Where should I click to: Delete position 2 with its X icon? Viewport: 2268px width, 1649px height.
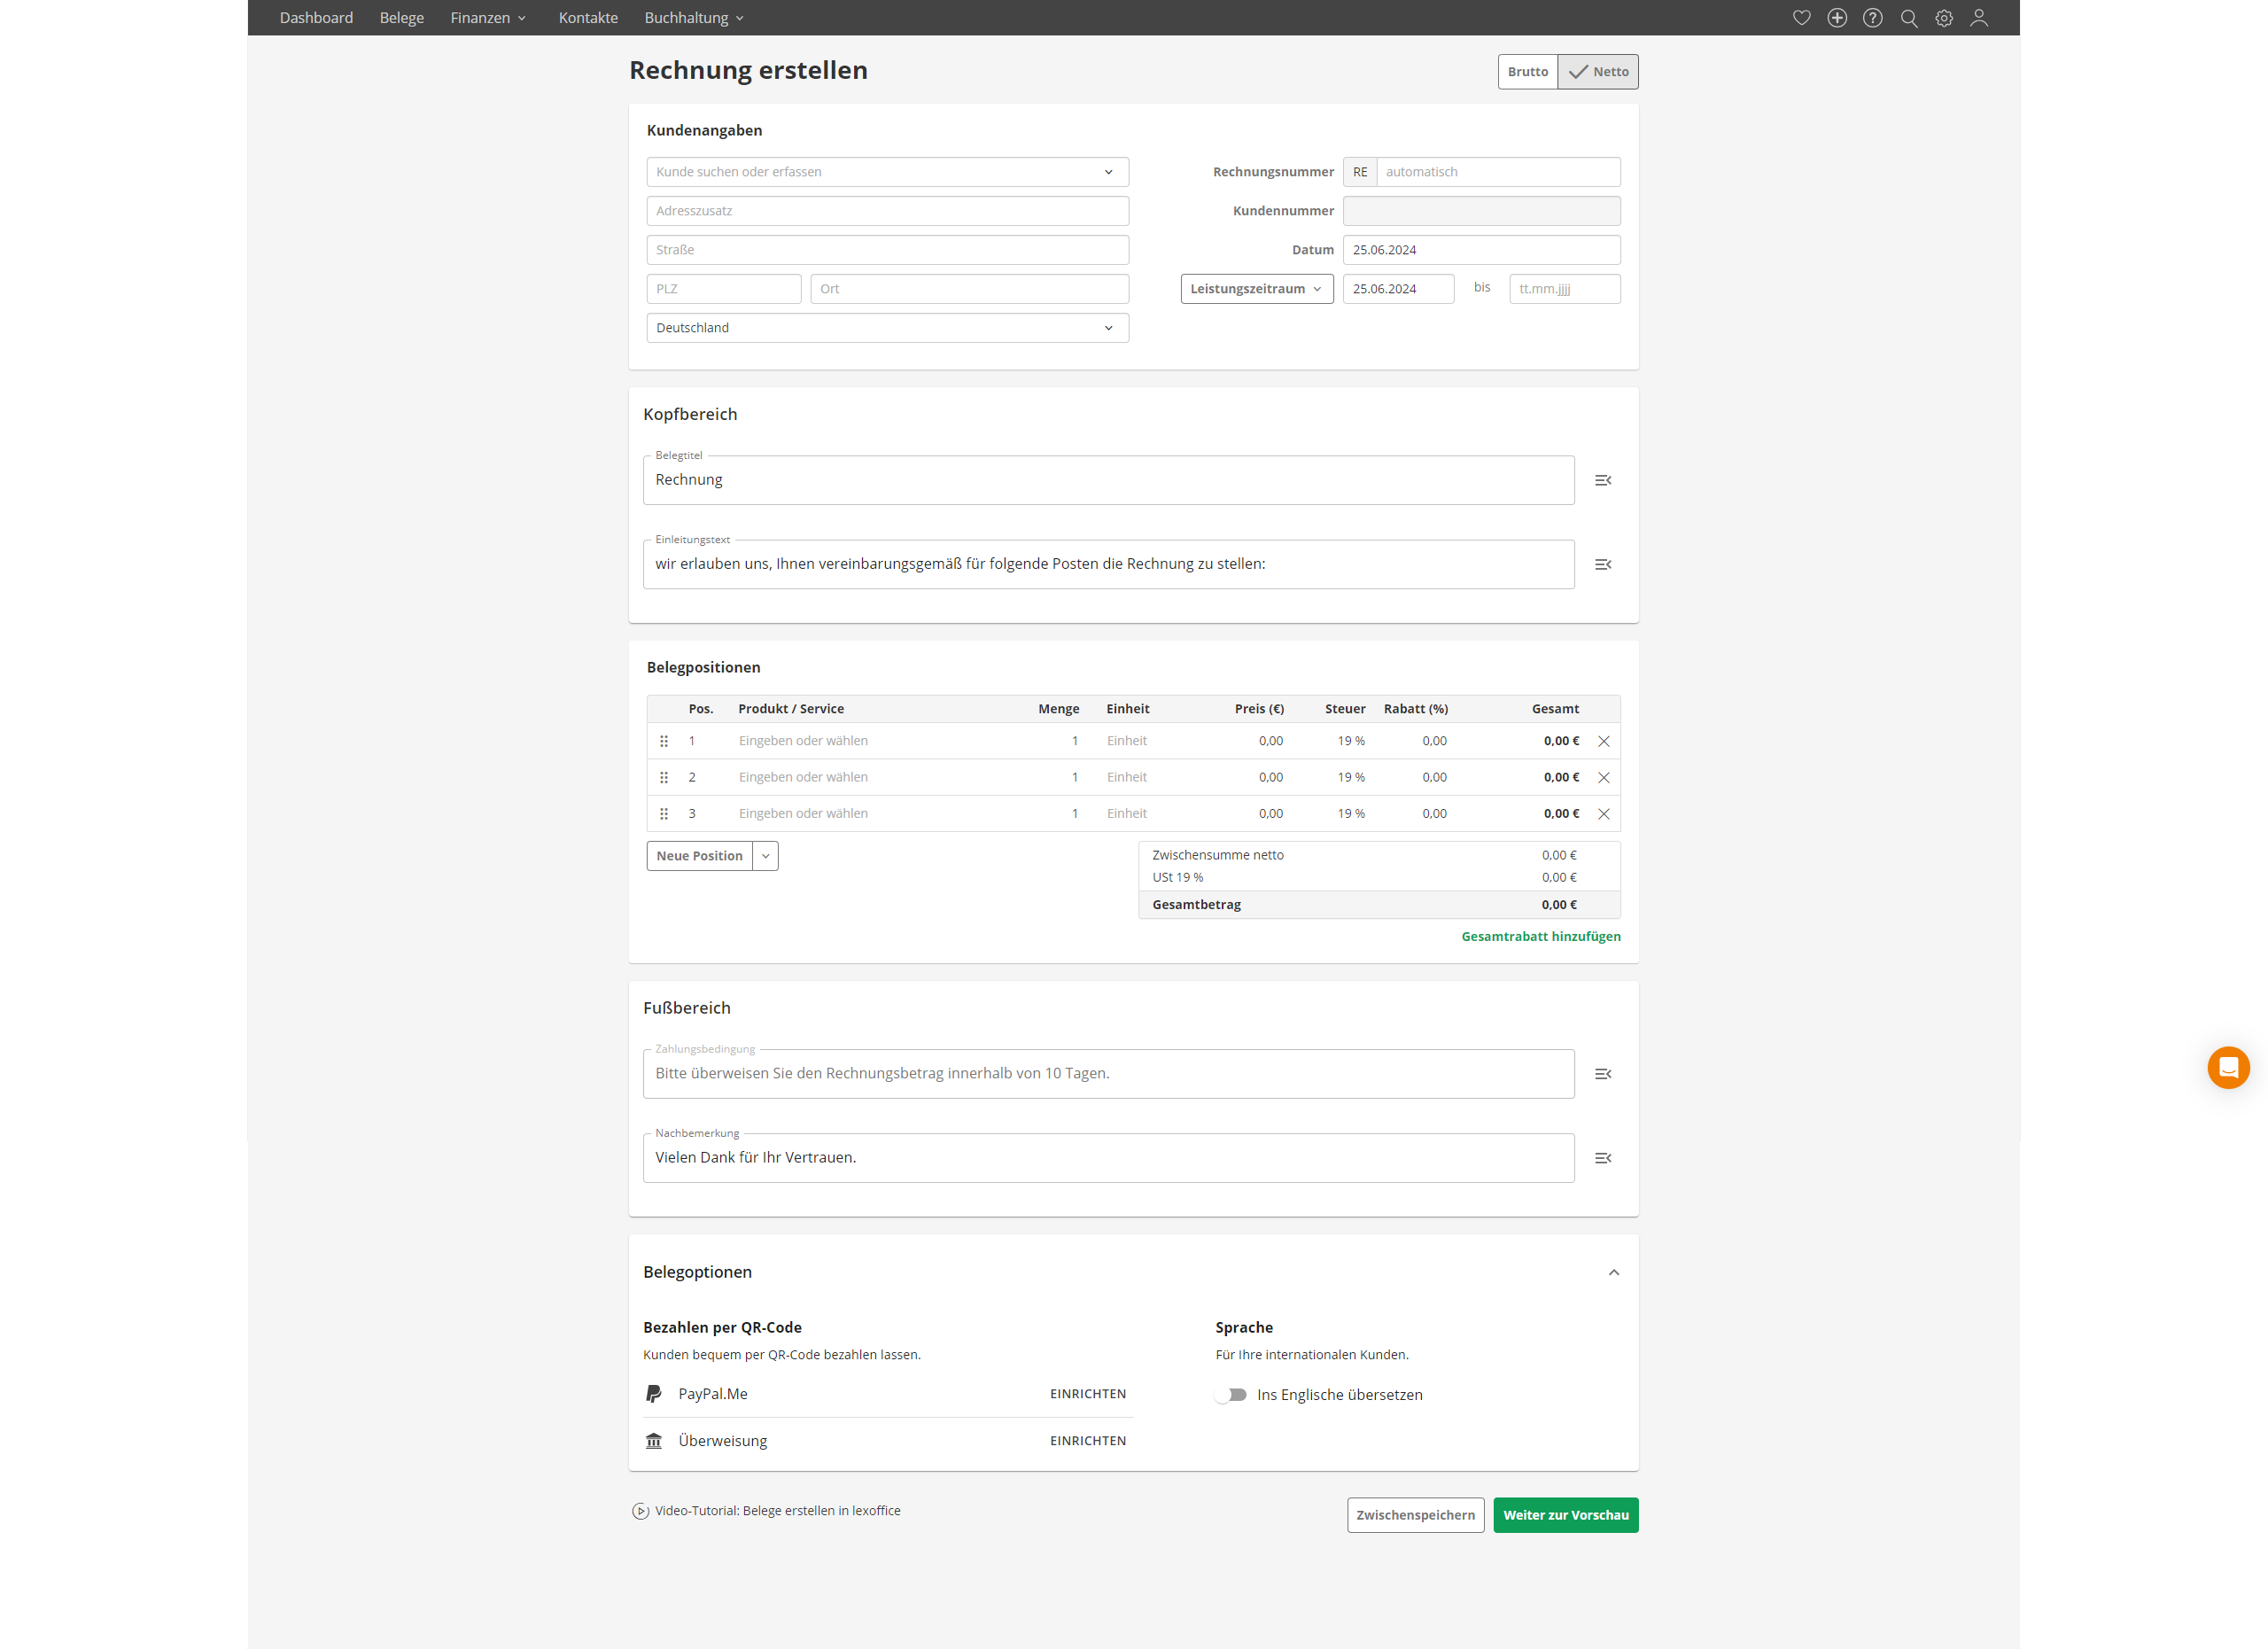(x=1603, y=777)
